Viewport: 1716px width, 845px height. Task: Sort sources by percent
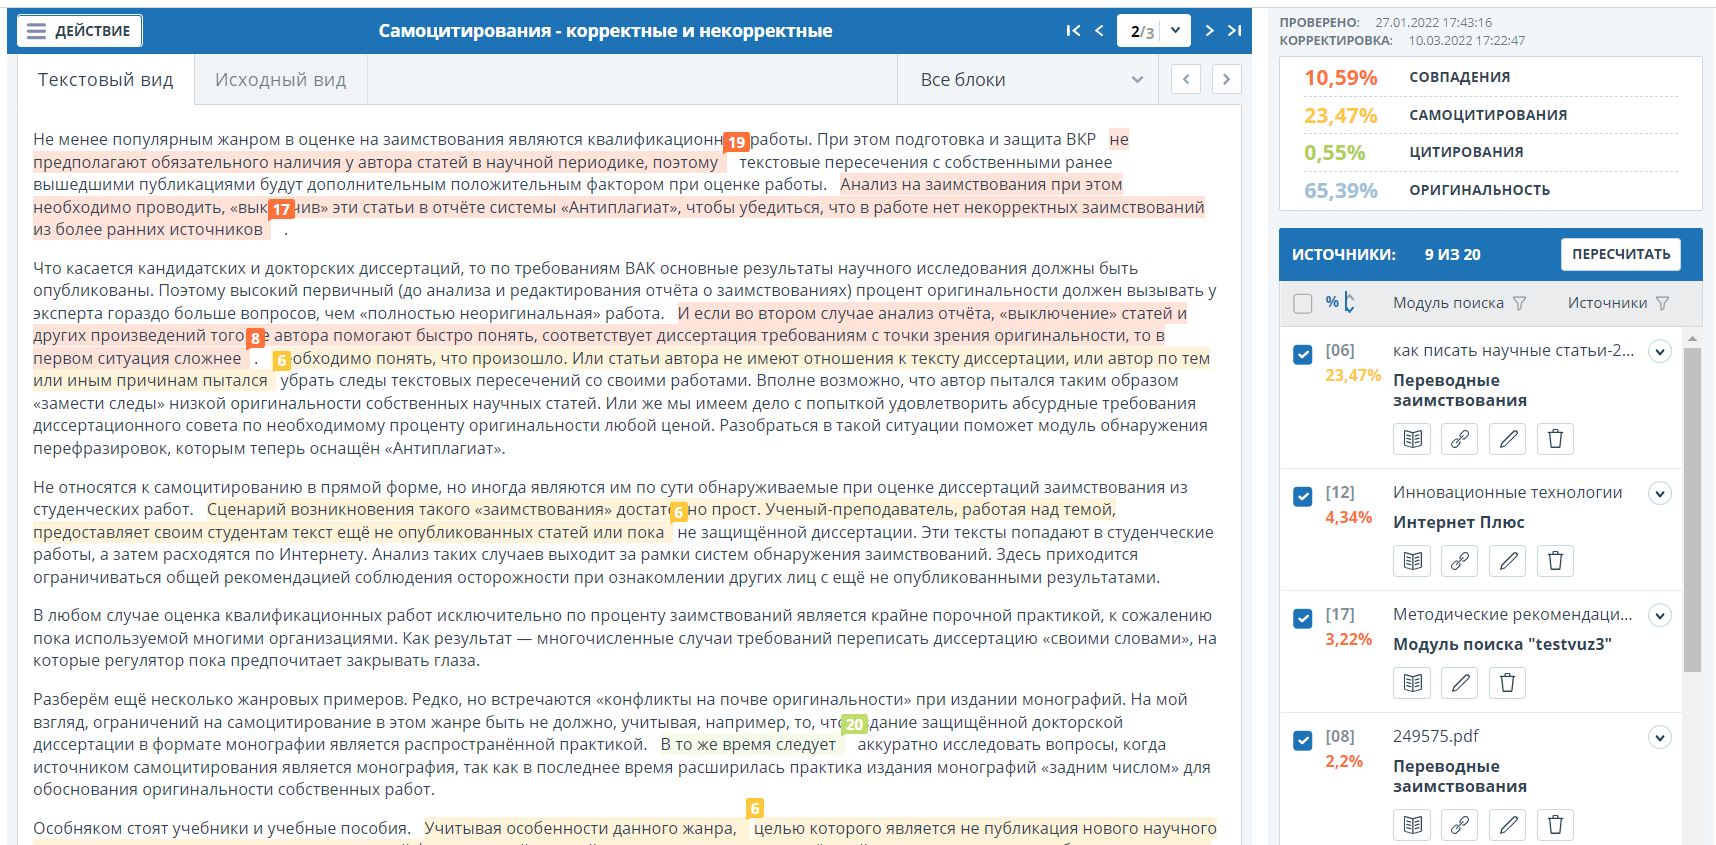point(1340,302)
